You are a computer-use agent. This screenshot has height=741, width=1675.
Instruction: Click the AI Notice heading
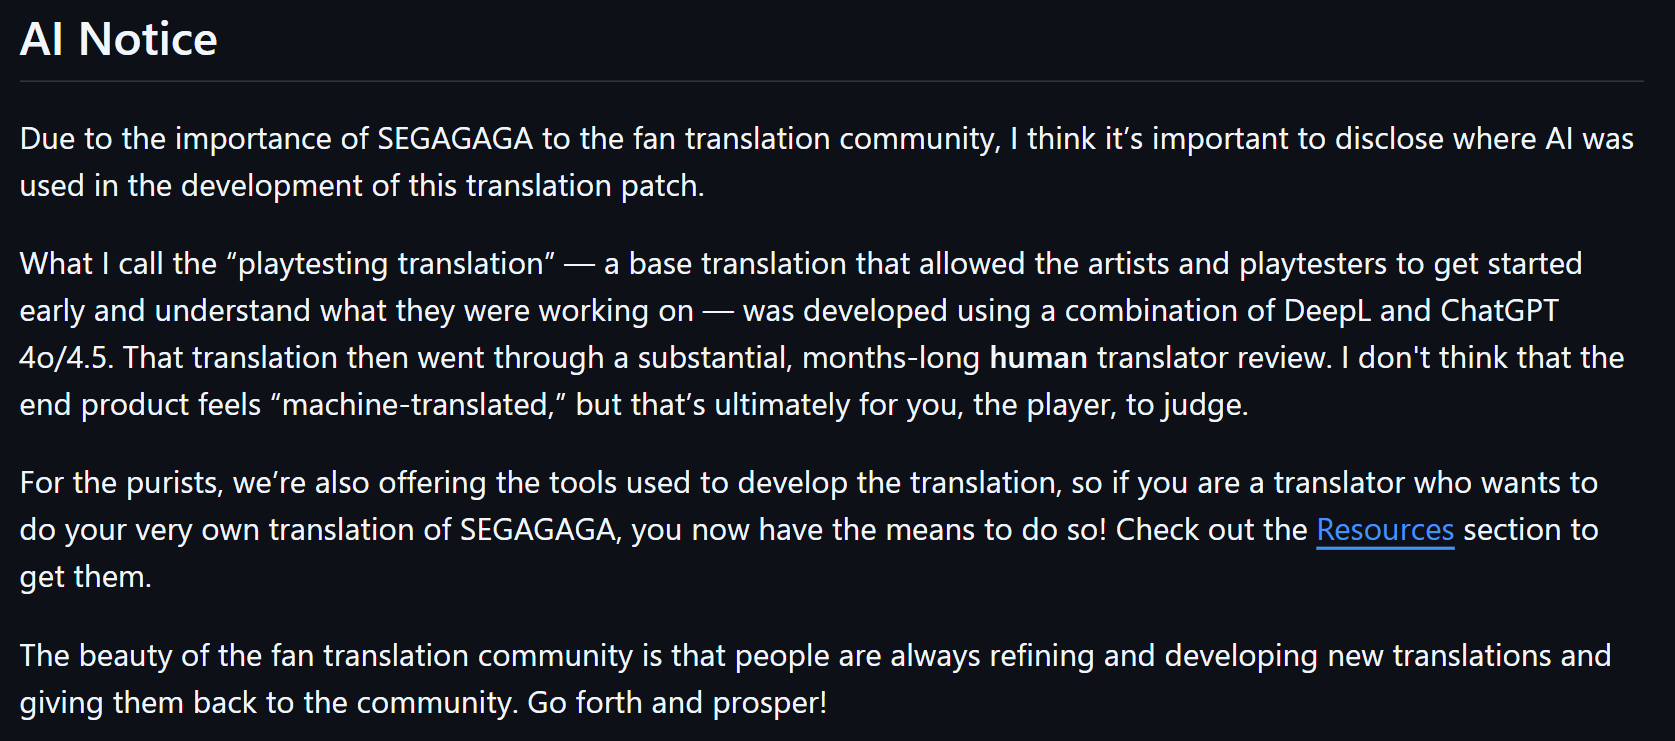click(x=119, y=40)
